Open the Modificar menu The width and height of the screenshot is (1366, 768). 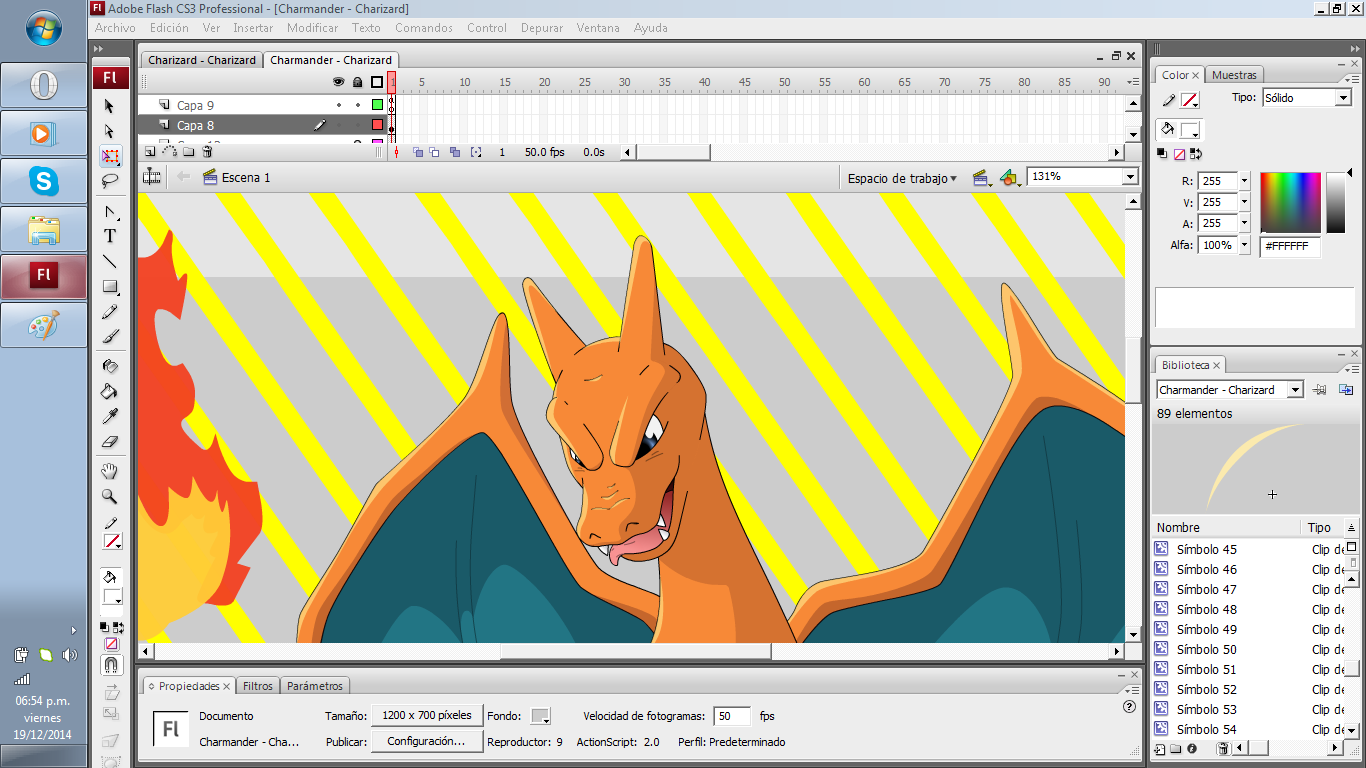[312, 28]
